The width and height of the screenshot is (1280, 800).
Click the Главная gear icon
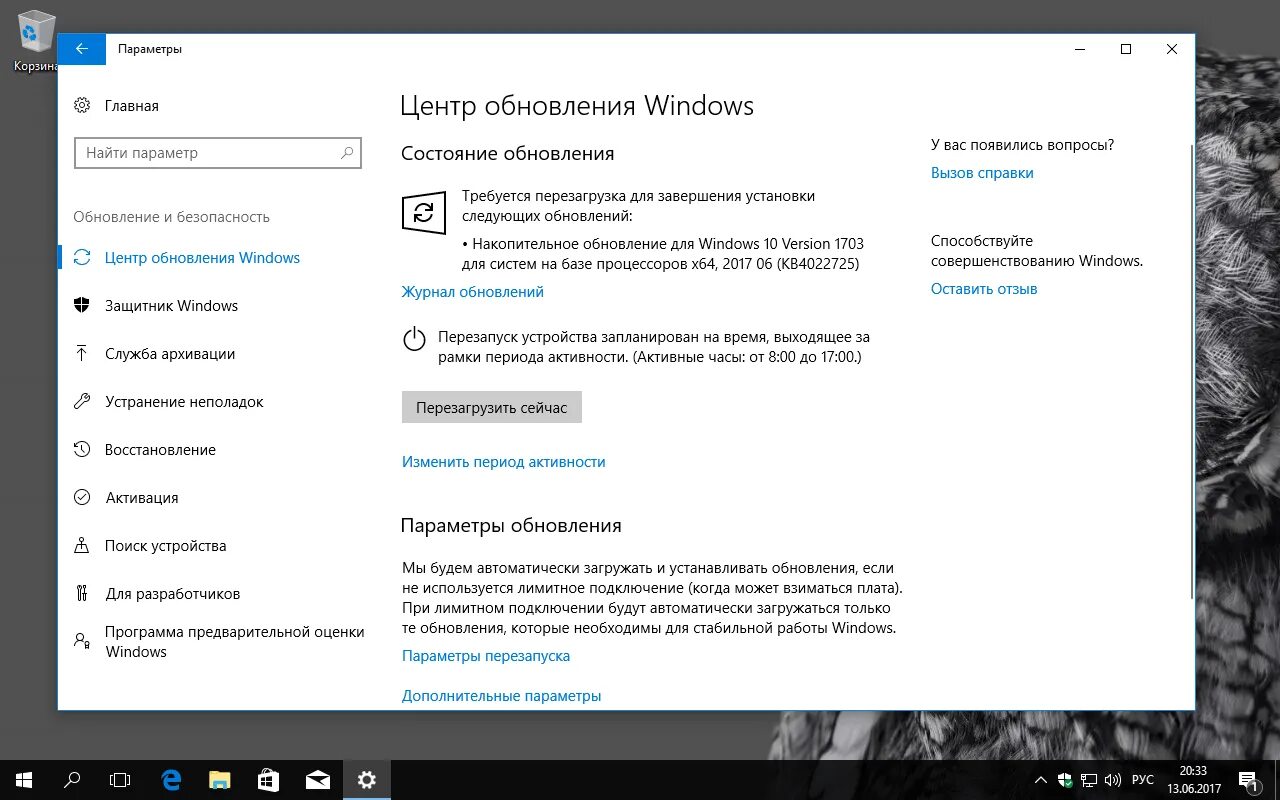pyautogui.click(x=82, y=106)
